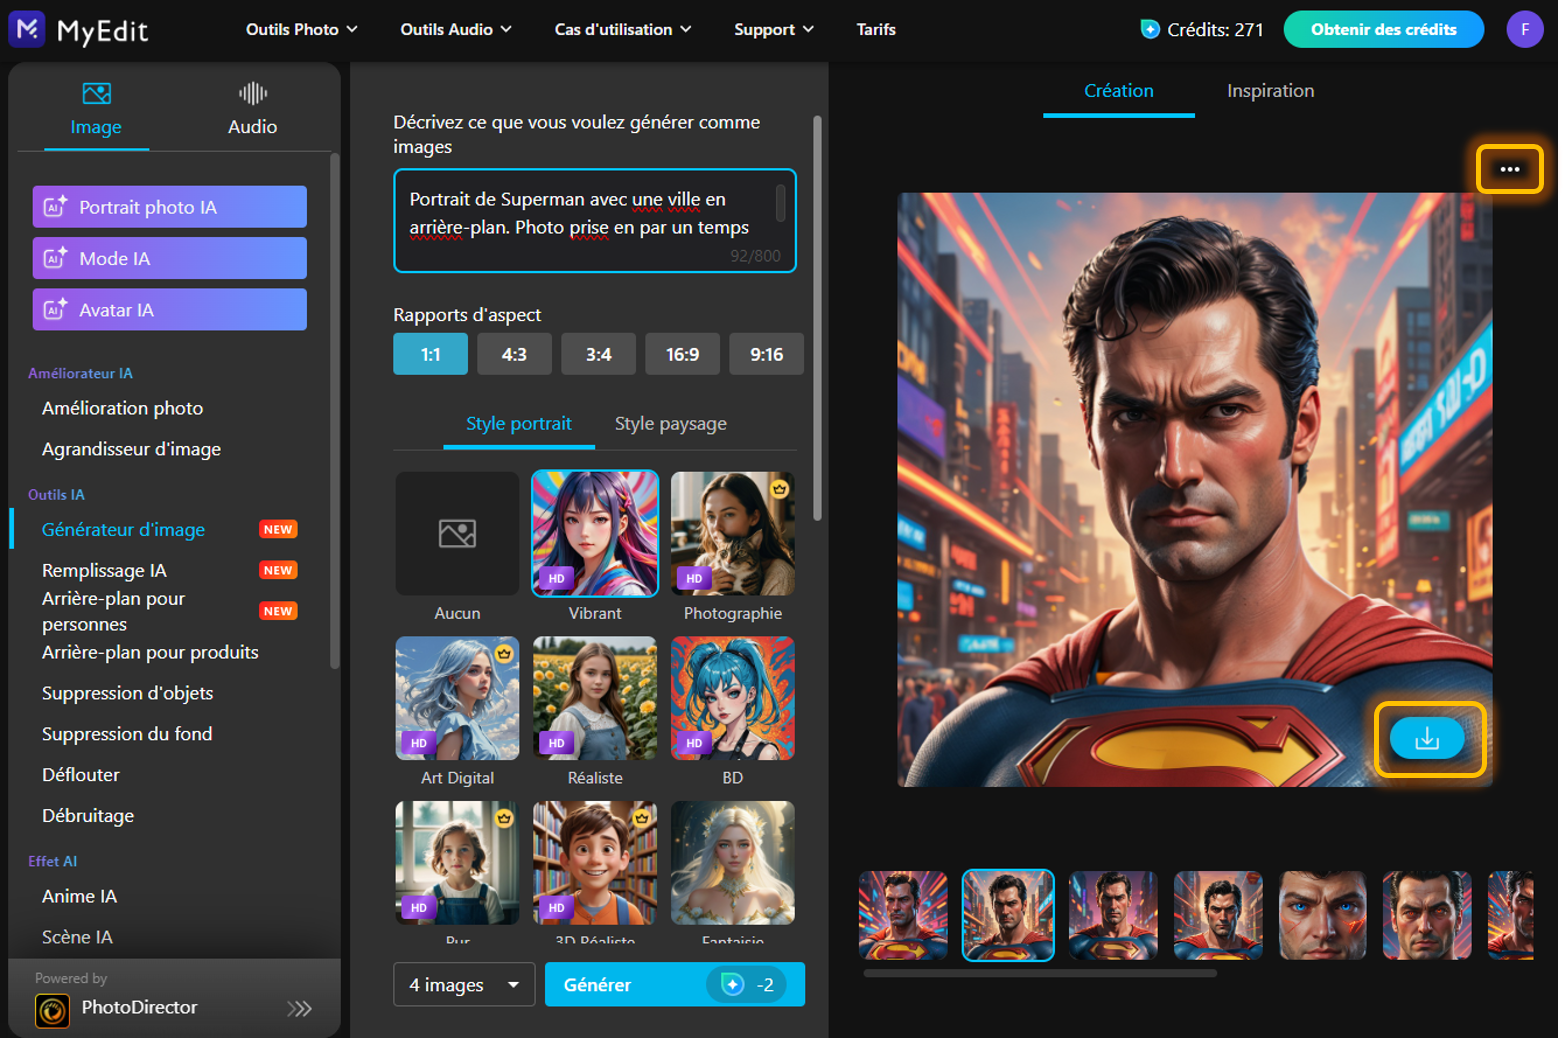Select the 4:3 aspect ratio
The height and width of the screenshot is (1038, 1567).
[514, 354]
